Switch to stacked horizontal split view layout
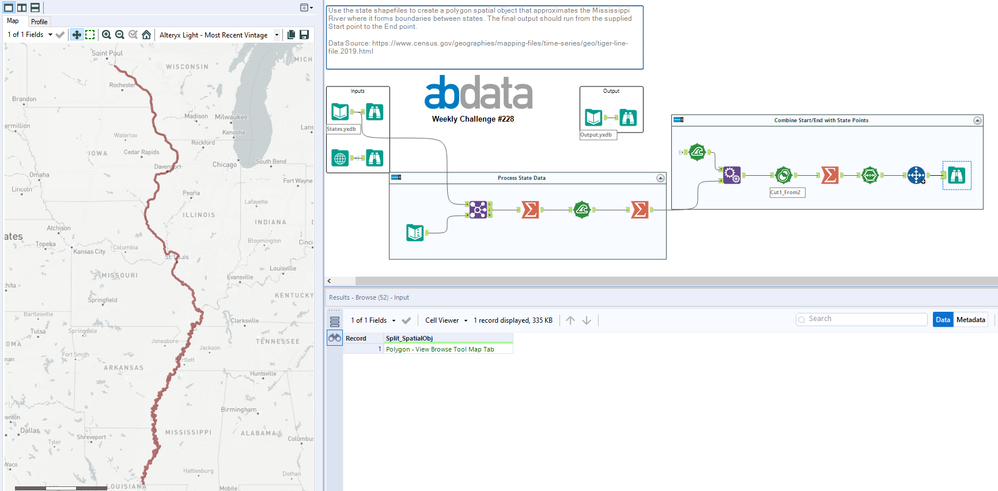This screenshot has width=998, height=491. point(35,7)
